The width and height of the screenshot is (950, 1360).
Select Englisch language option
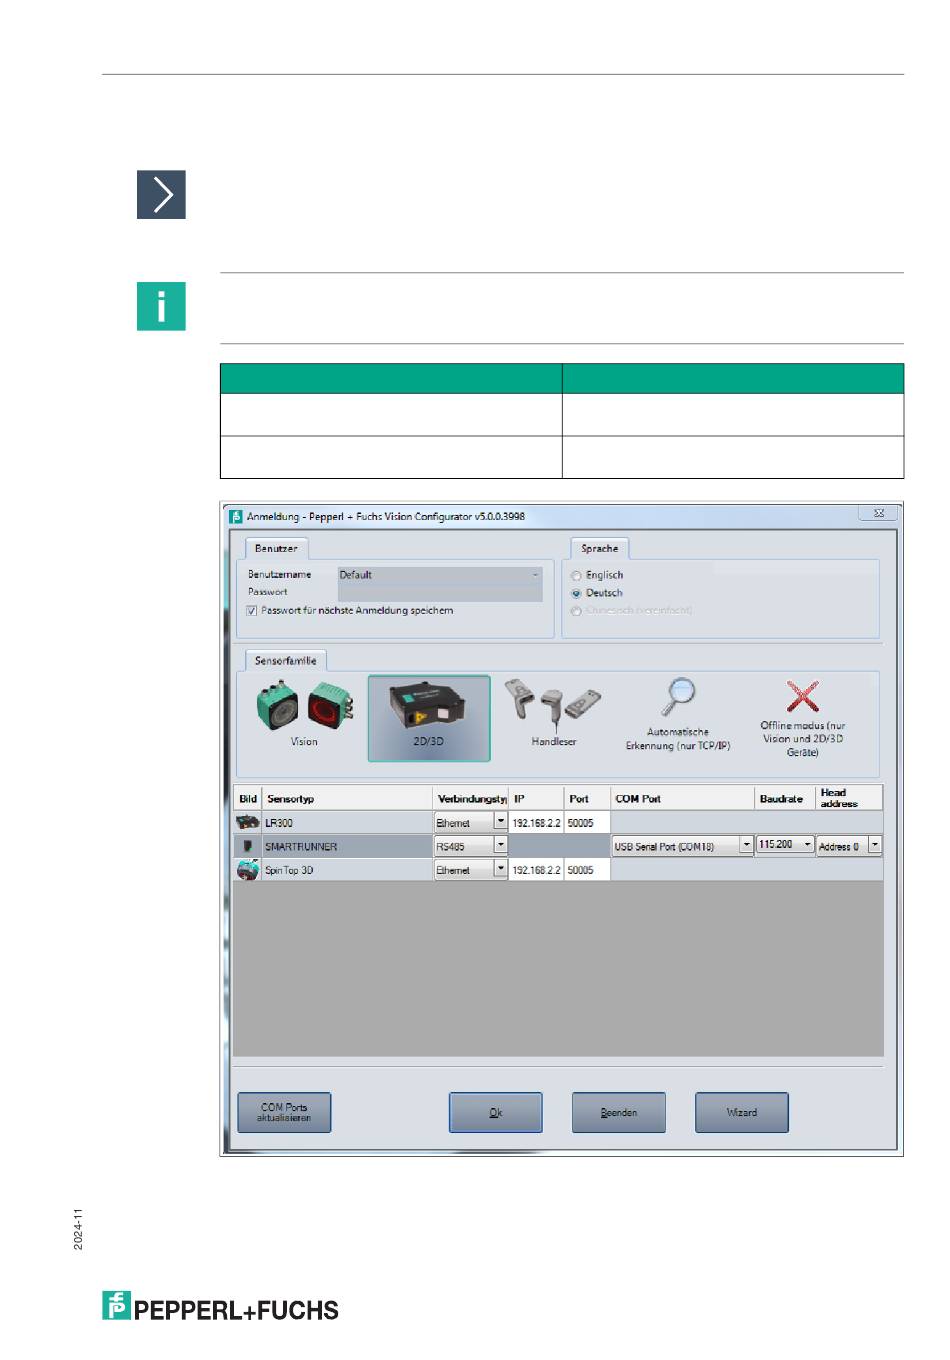click(576, 576)
